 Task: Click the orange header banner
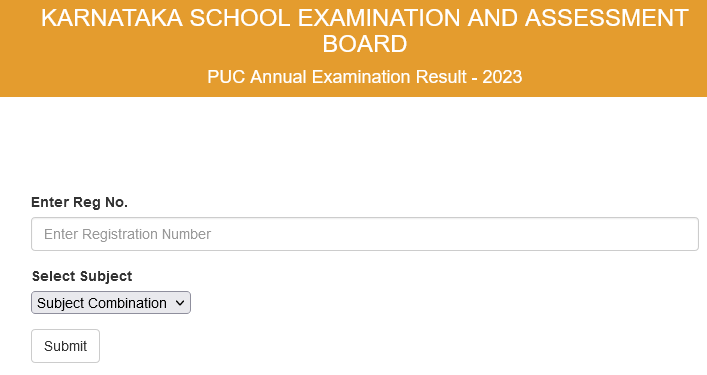[354, 48]
